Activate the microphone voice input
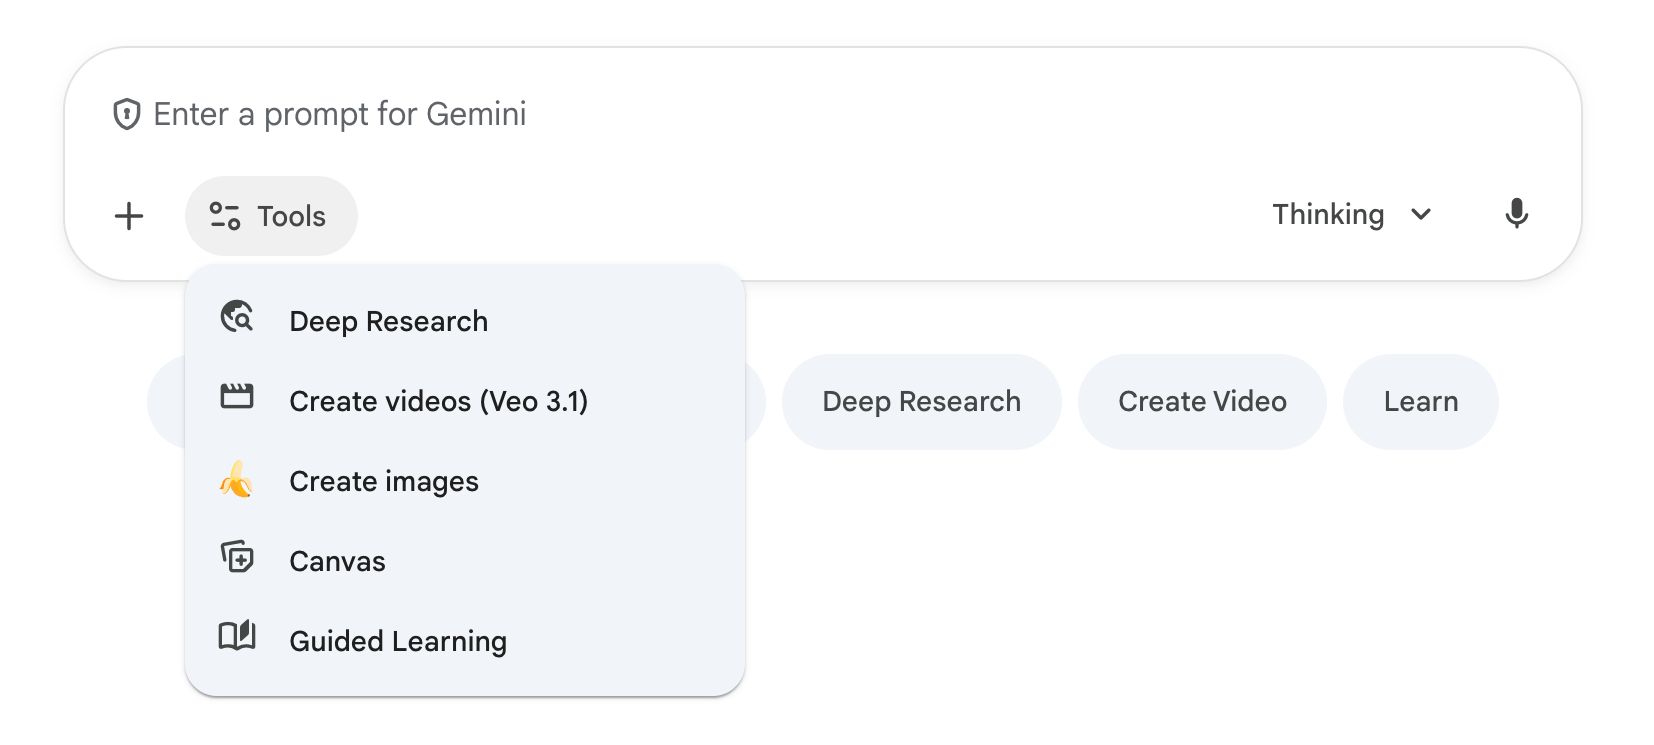 click(1516, 214)
